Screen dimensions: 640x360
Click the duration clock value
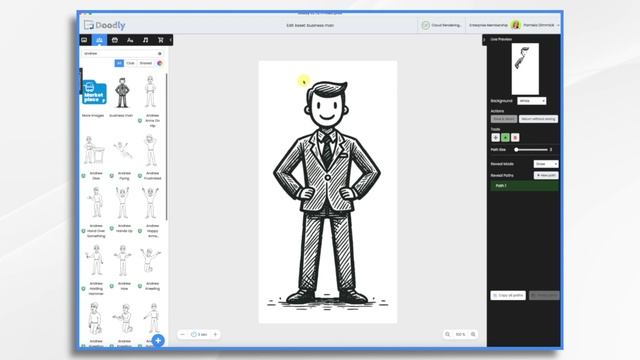point(199,334)
